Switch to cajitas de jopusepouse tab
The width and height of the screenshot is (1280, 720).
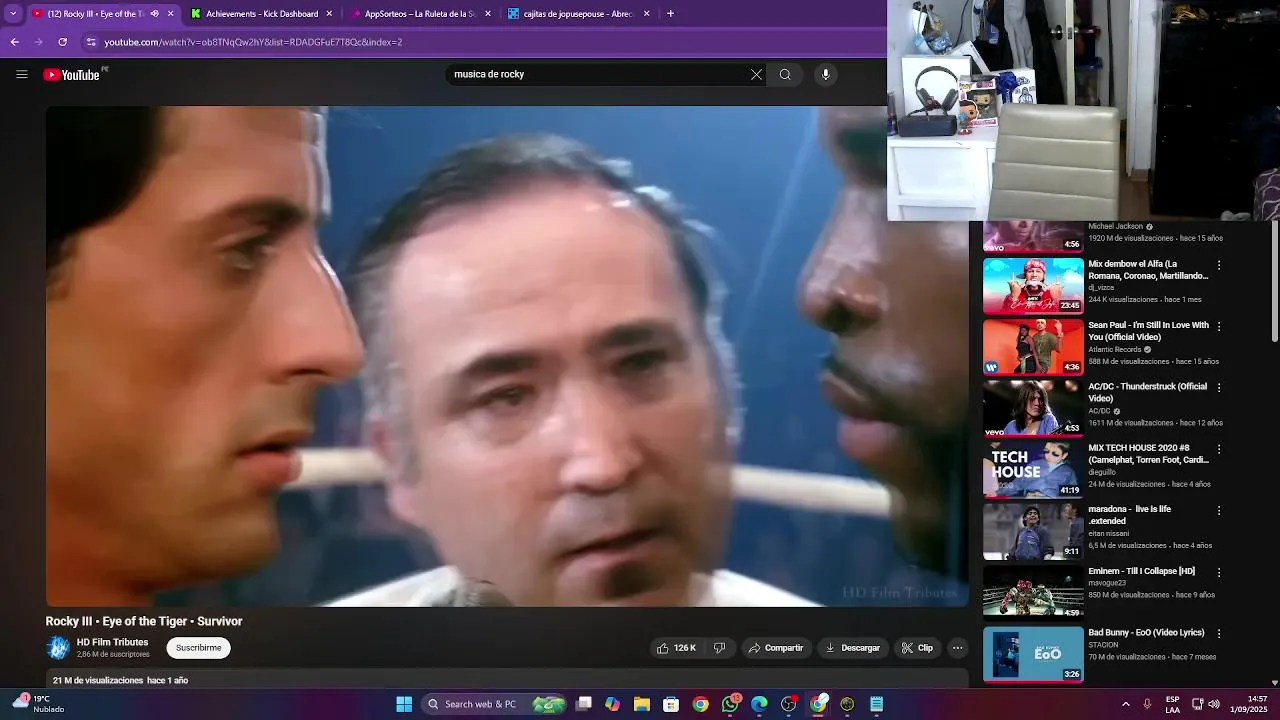578,14
